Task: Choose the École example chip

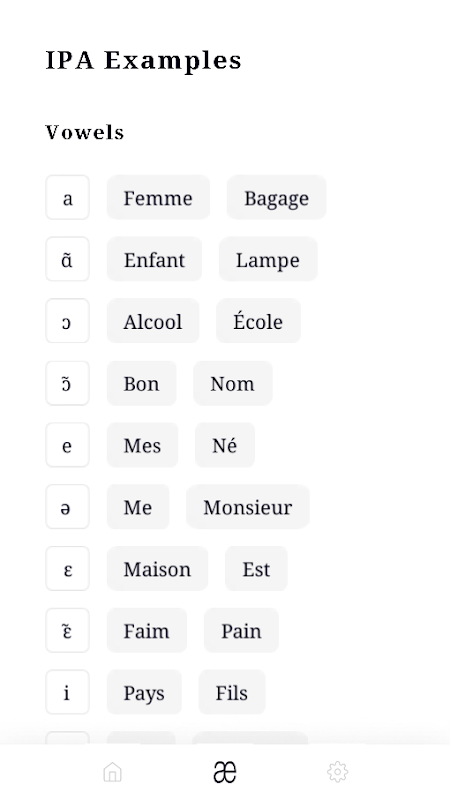Action: pos(258,321)
